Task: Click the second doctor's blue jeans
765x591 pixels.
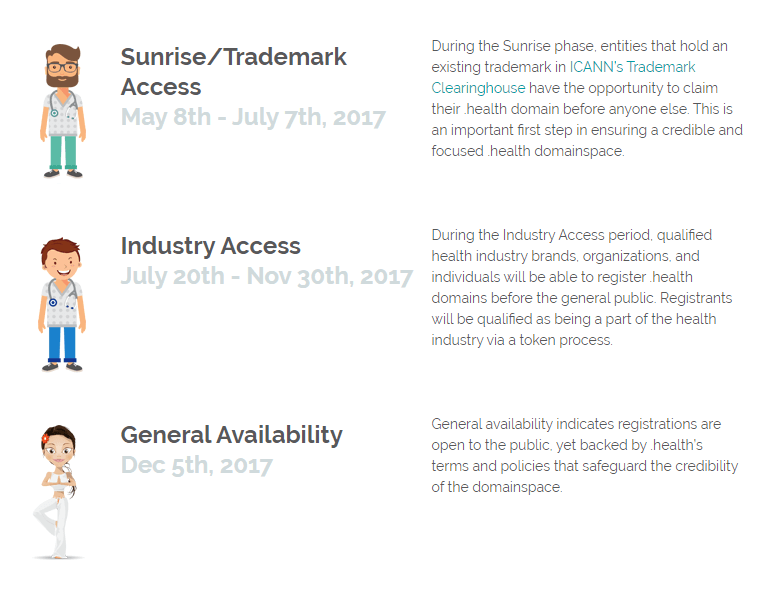Action: (62, 343)
